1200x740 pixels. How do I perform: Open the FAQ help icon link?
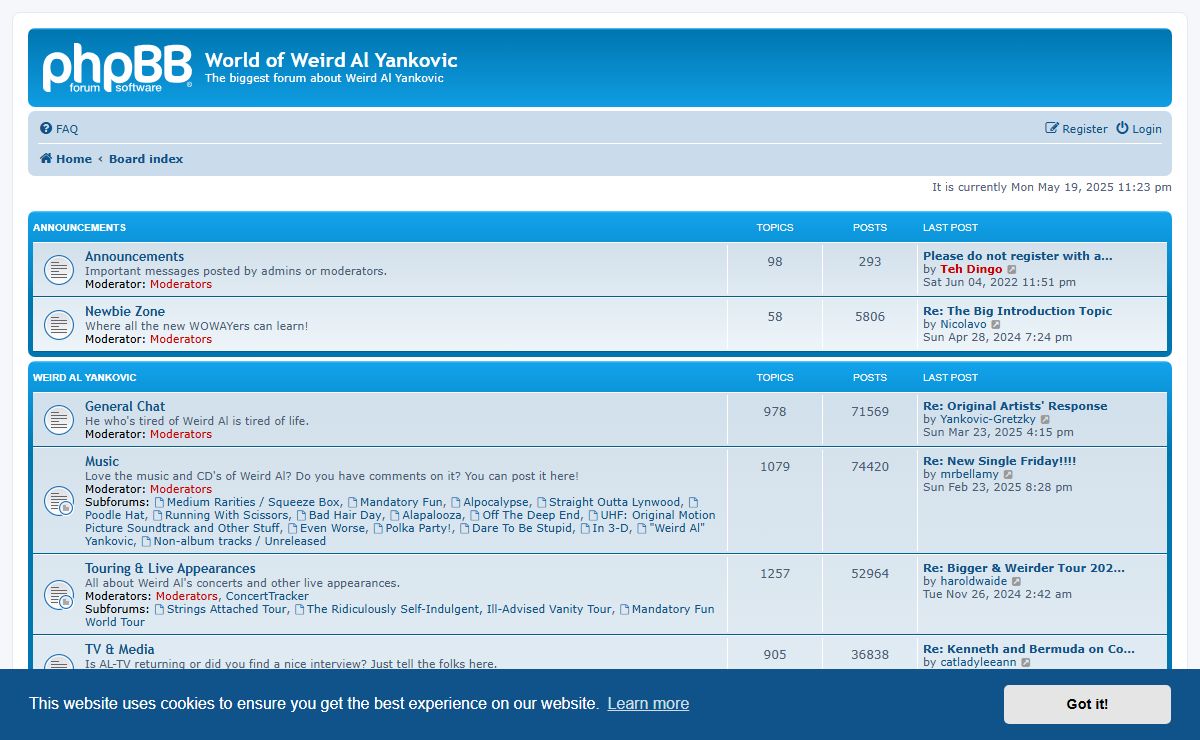46,129
